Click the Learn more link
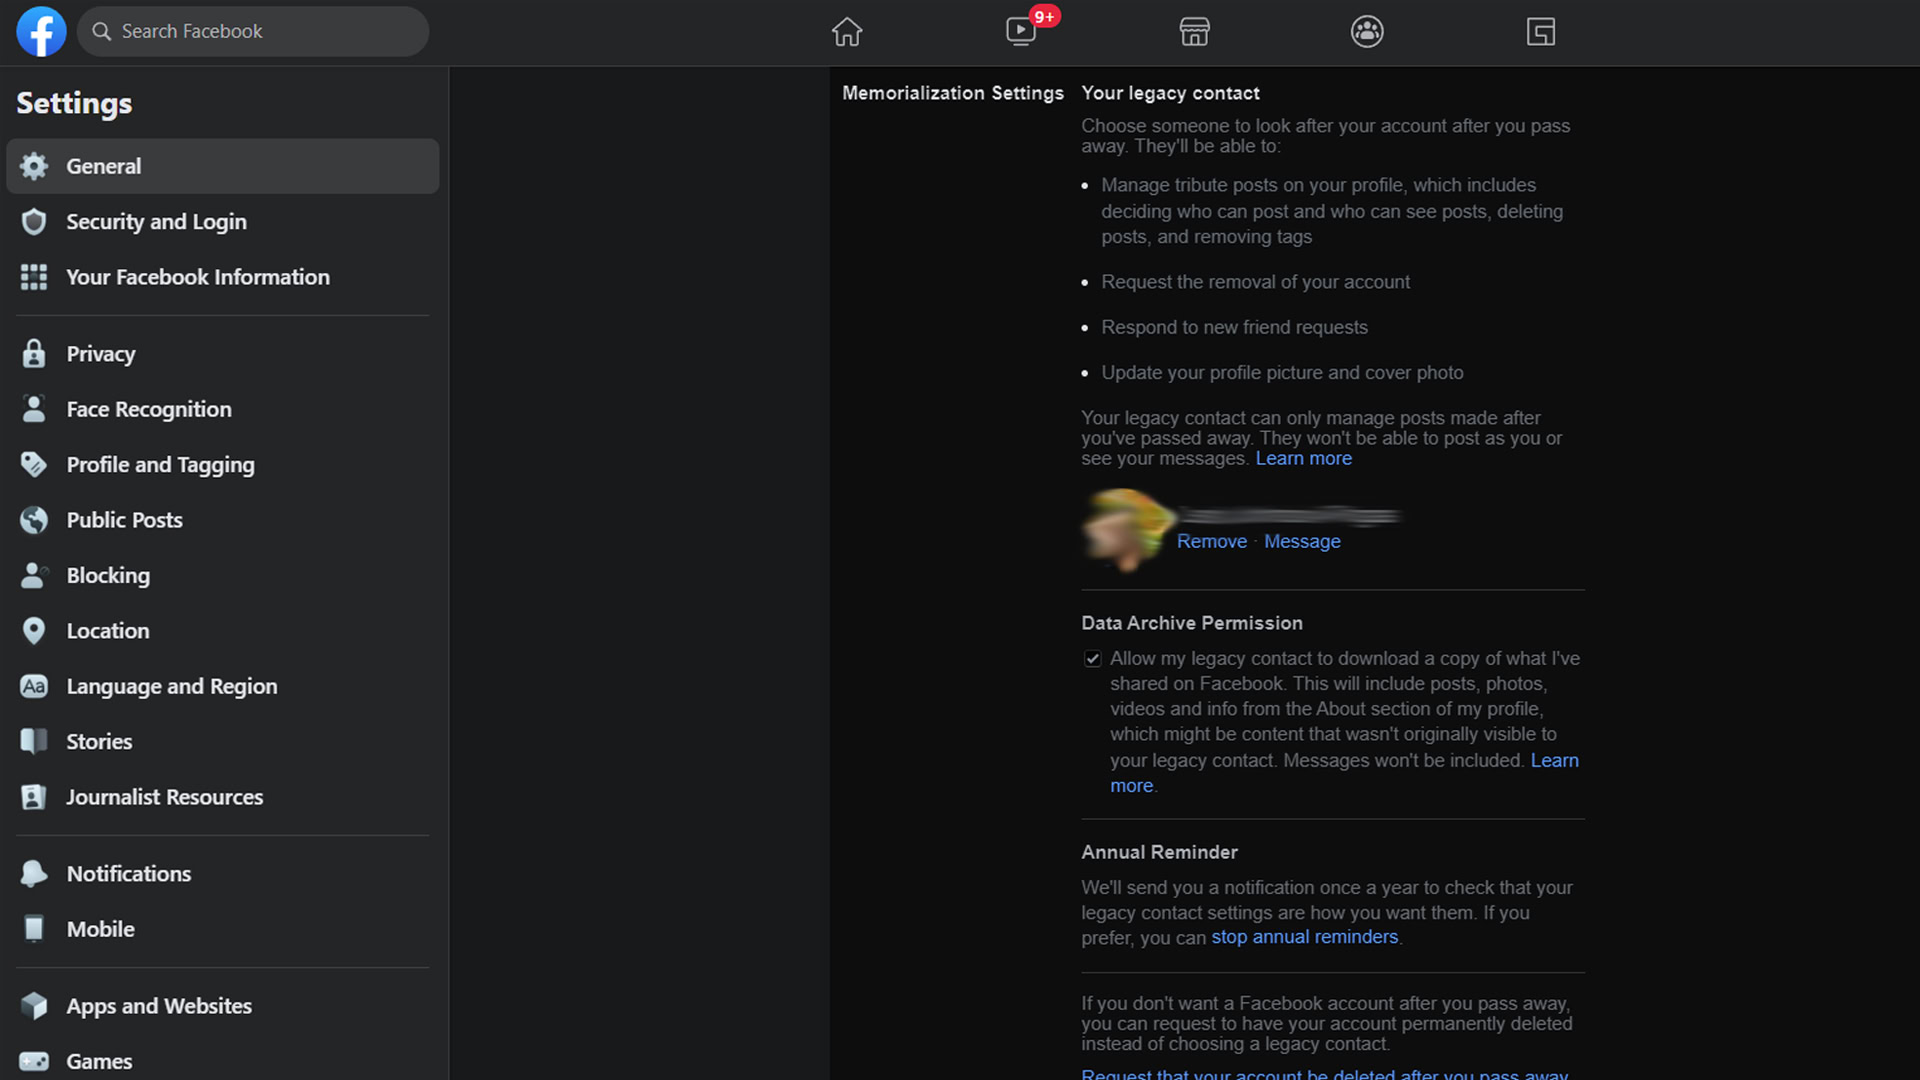 point(1304,458)
